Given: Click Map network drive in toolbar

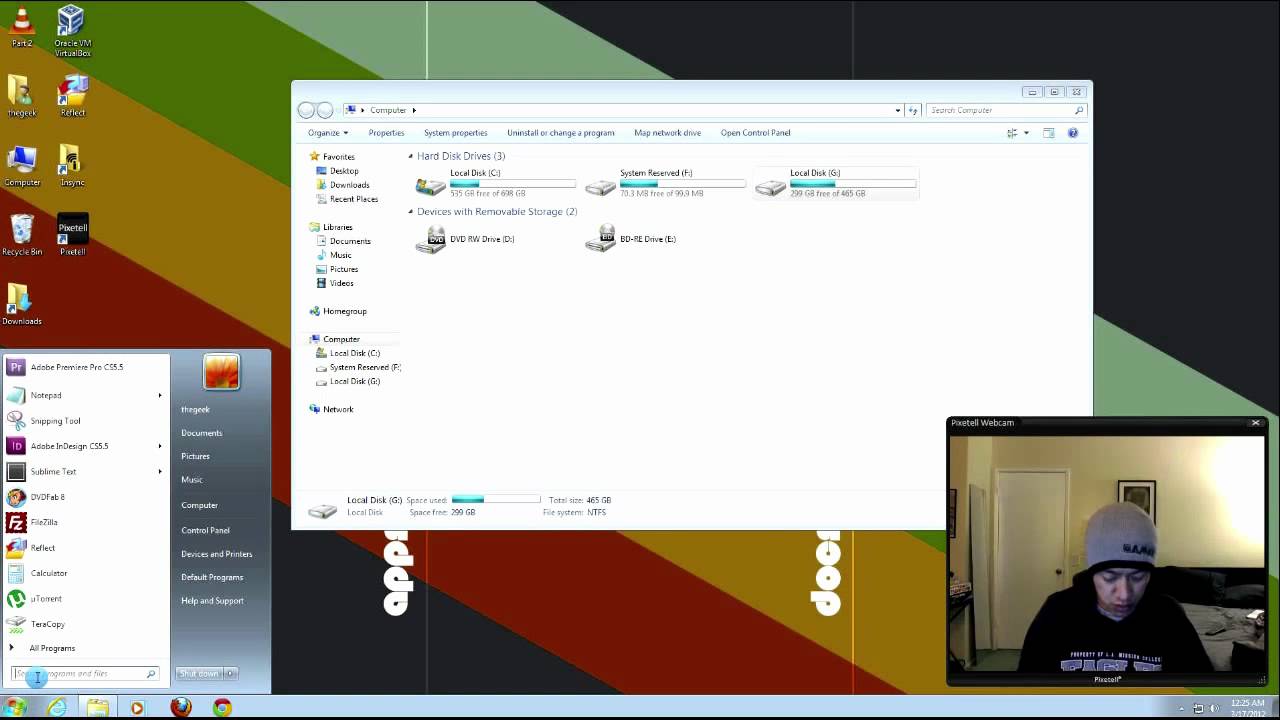Looking at the screenshot, I should tap(667, 133).
